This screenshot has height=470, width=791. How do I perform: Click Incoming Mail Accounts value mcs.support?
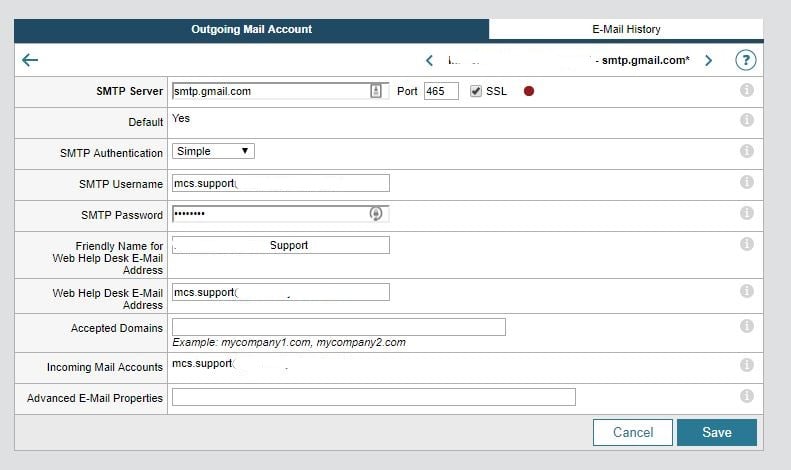click(x=203, y=364)
